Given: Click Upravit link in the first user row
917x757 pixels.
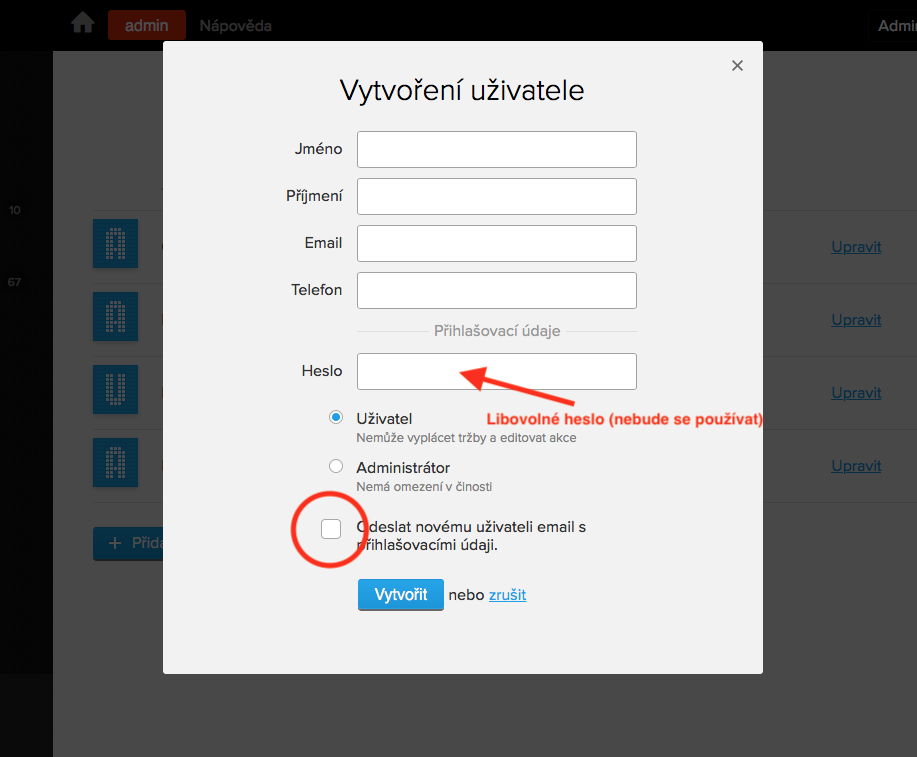Looking at the screenshot, I should point(856,246).
